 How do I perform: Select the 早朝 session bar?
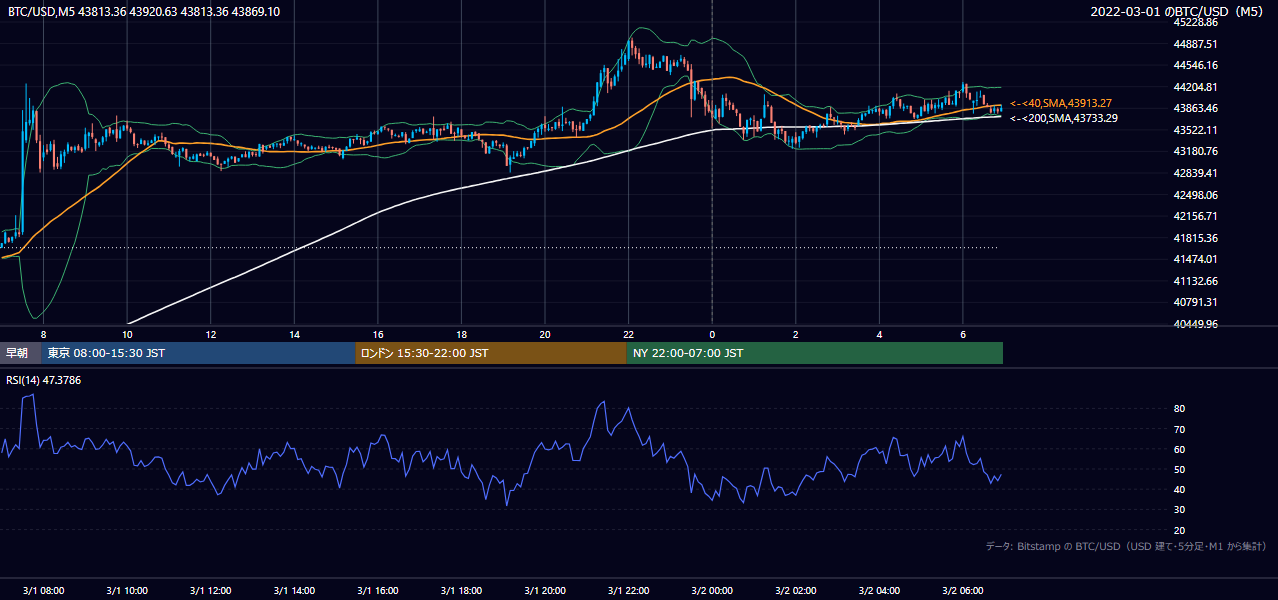(x=21, y=353)
